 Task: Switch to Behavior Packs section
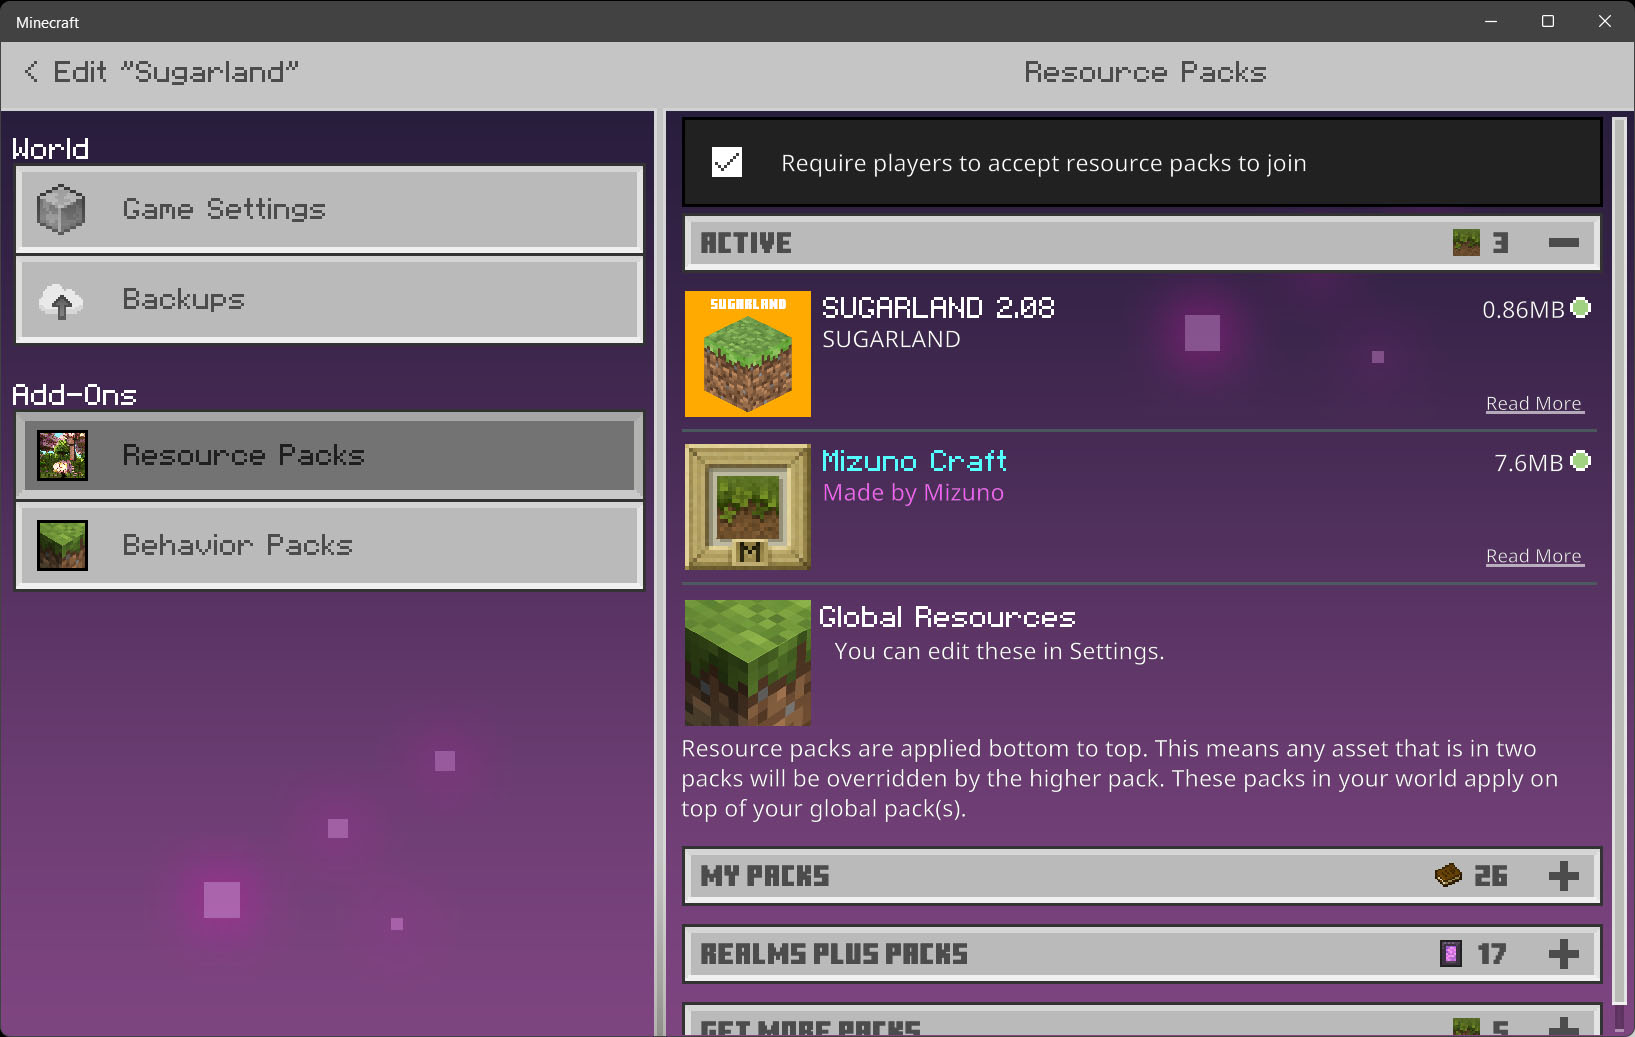coord(329,545)
